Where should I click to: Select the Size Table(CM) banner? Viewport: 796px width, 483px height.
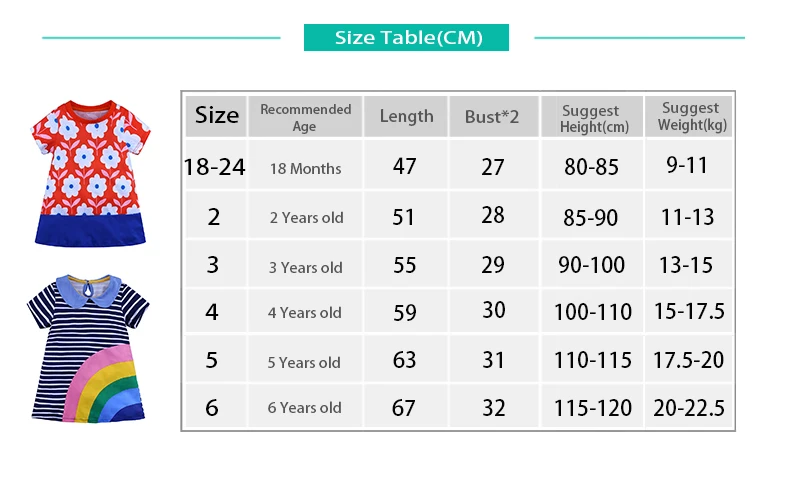click(x=406, y=38)
